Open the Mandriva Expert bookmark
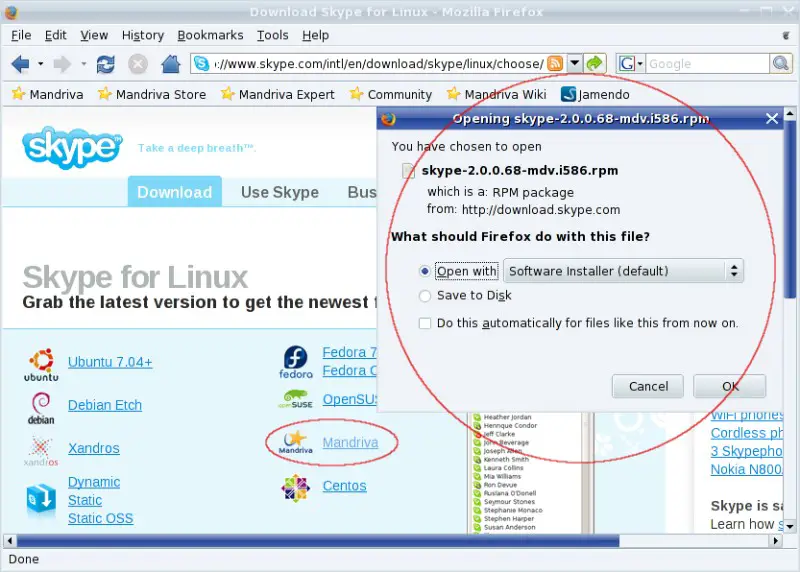The image size is (800, 572). 278,94
